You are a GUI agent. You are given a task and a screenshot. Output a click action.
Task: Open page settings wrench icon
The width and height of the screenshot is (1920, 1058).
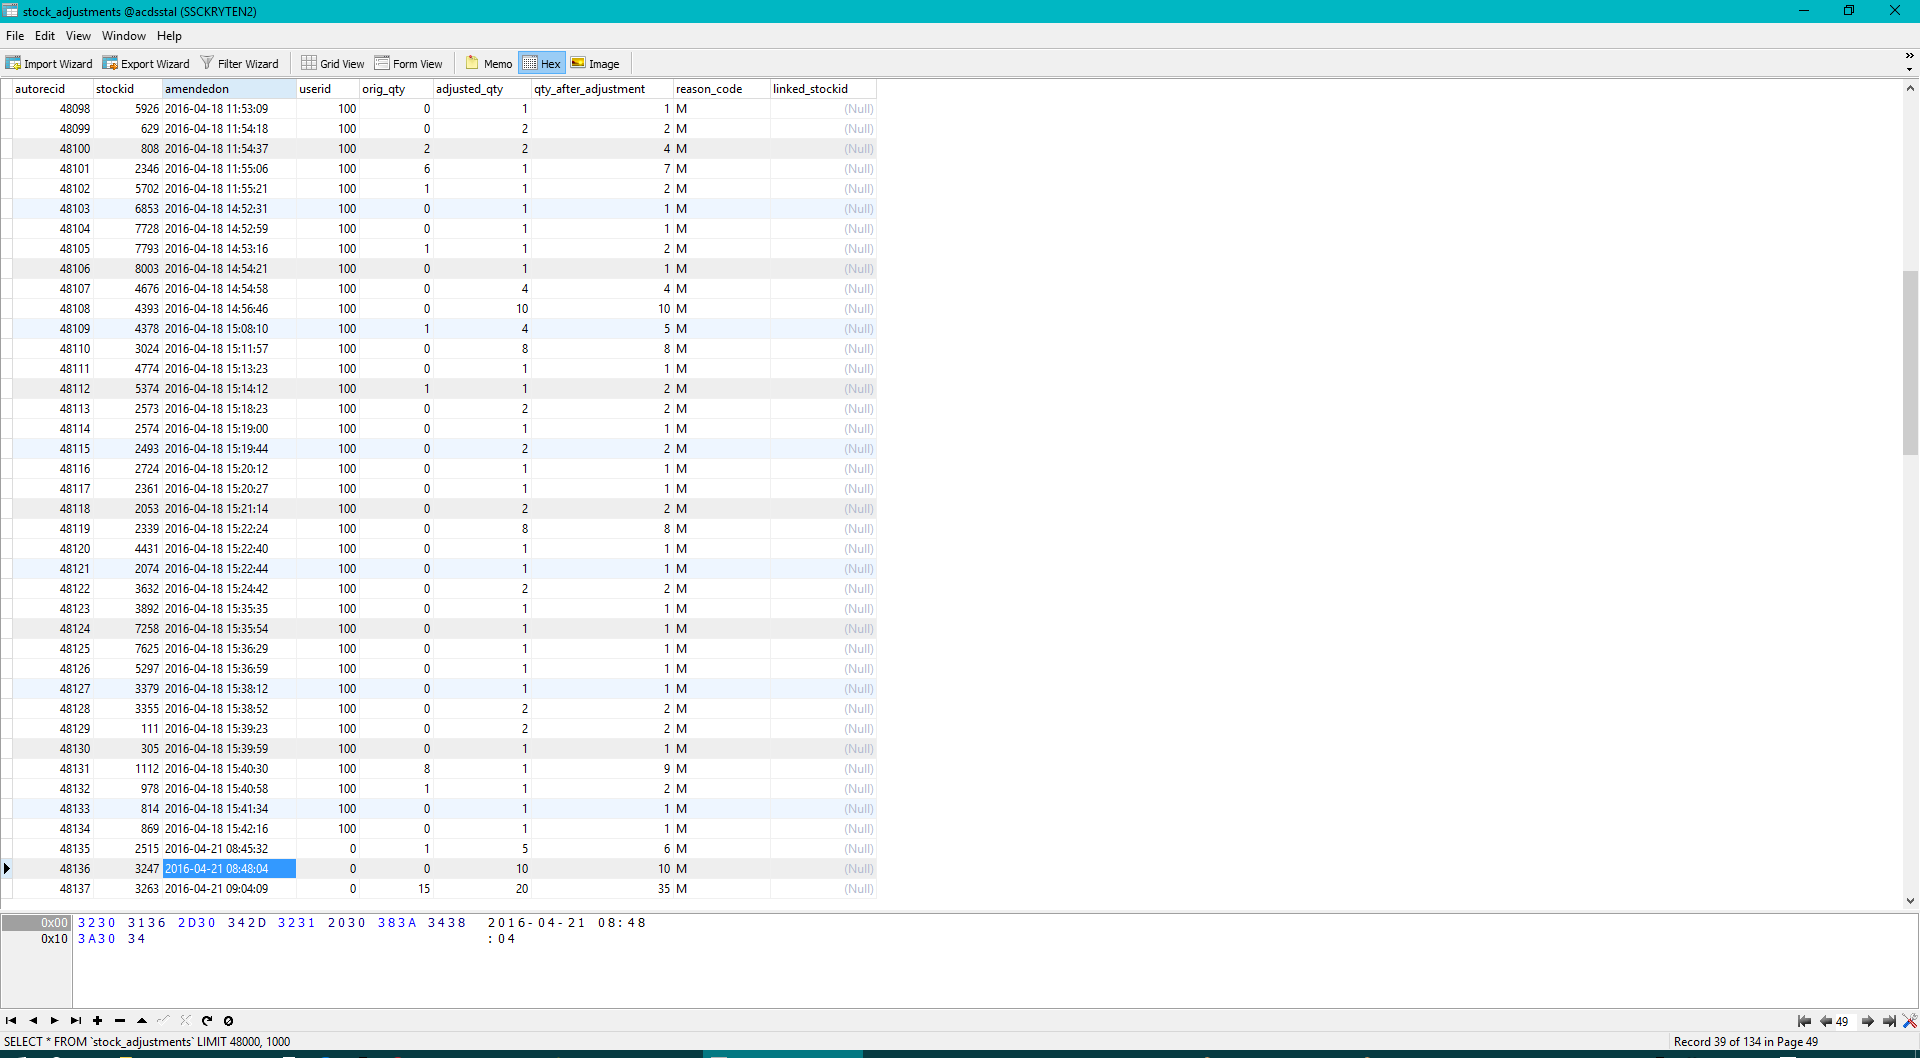point(1909,1021)
